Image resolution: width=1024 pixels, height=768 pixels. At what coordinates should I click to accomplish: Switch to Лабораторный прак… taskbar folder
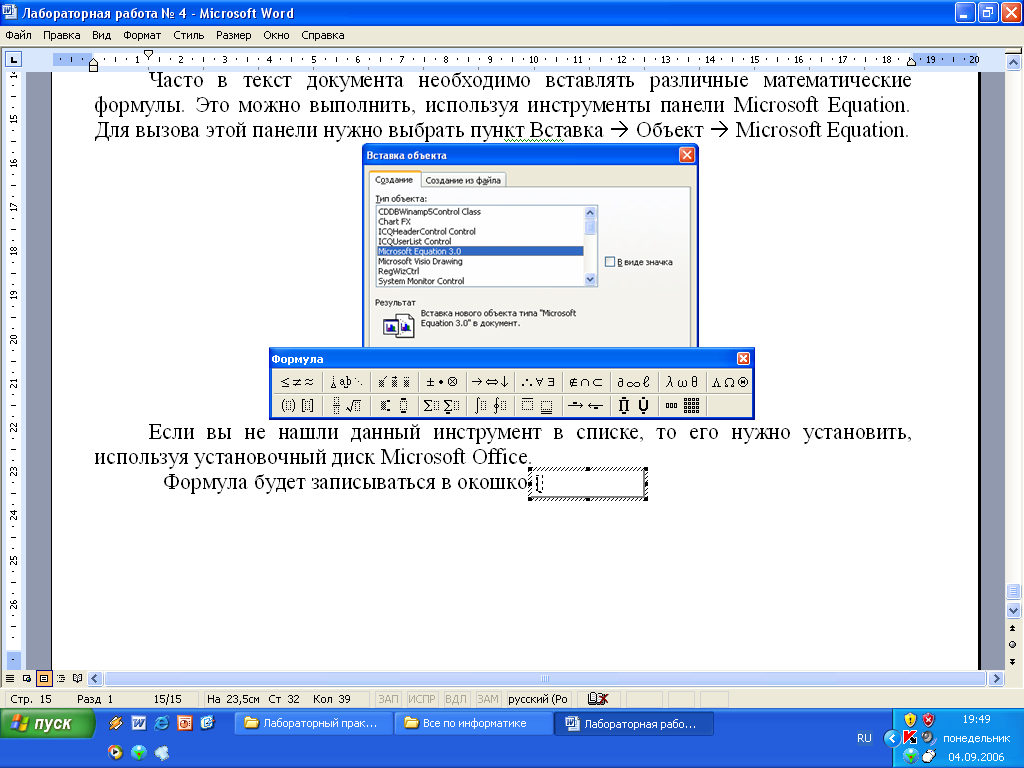pos(313,724)
